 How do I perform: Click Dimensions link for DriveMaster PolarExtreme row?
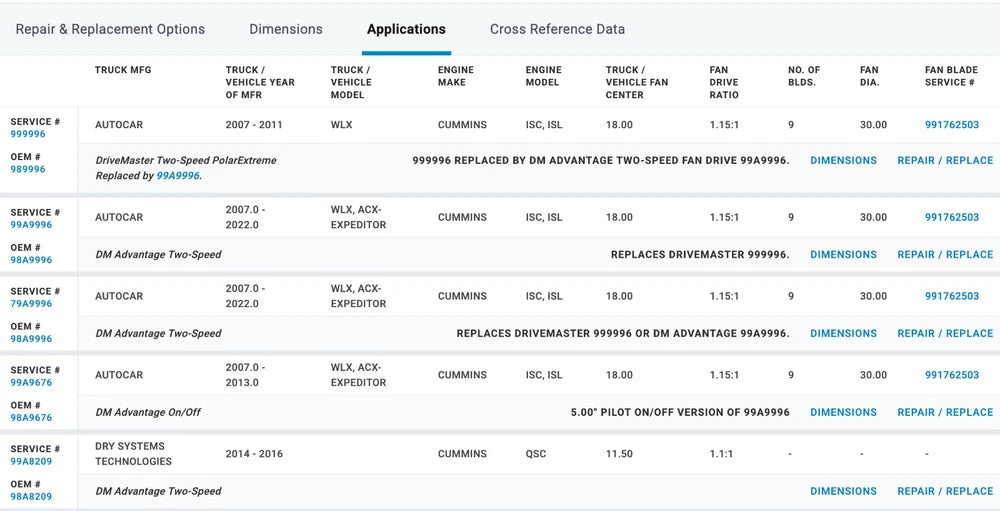[x=843, y=160]
